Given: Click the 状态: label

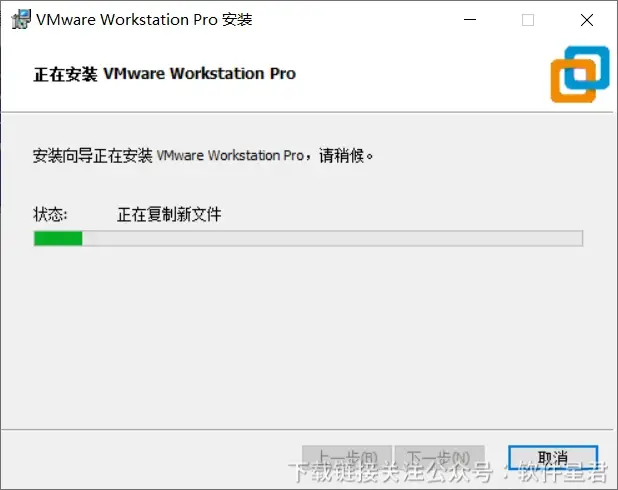Looking at the screenshot, I should [50, 214].
